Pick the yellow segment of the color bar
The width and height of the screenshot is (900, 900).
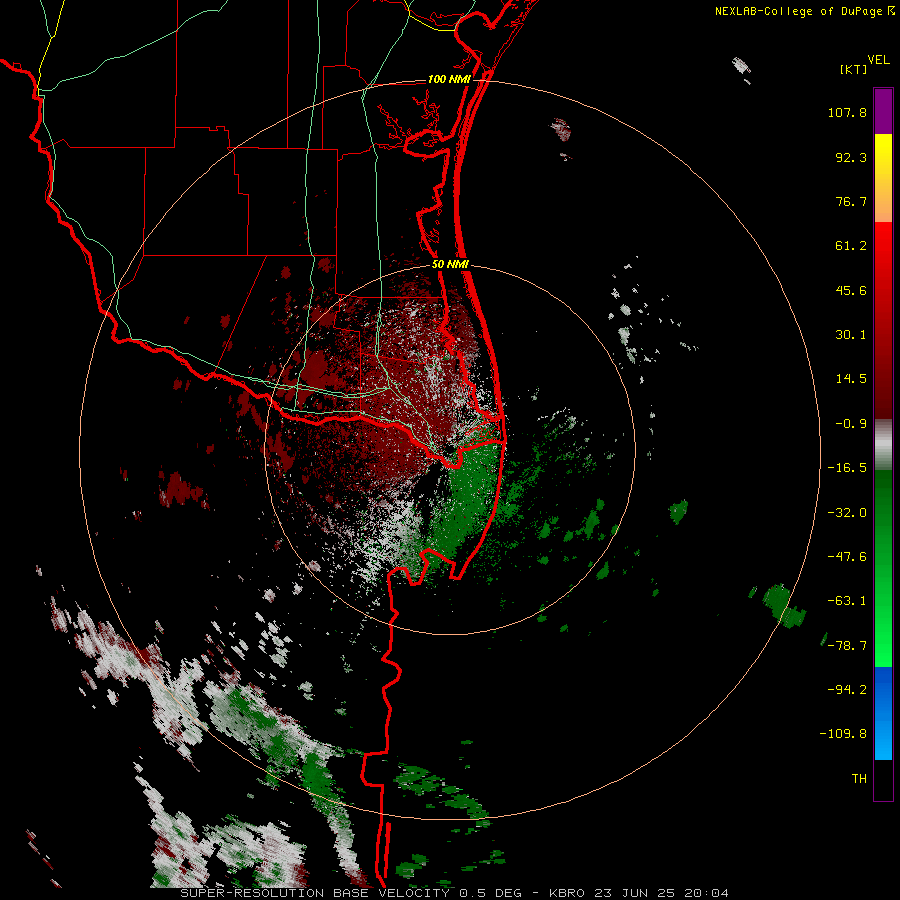tap(883, 152)
